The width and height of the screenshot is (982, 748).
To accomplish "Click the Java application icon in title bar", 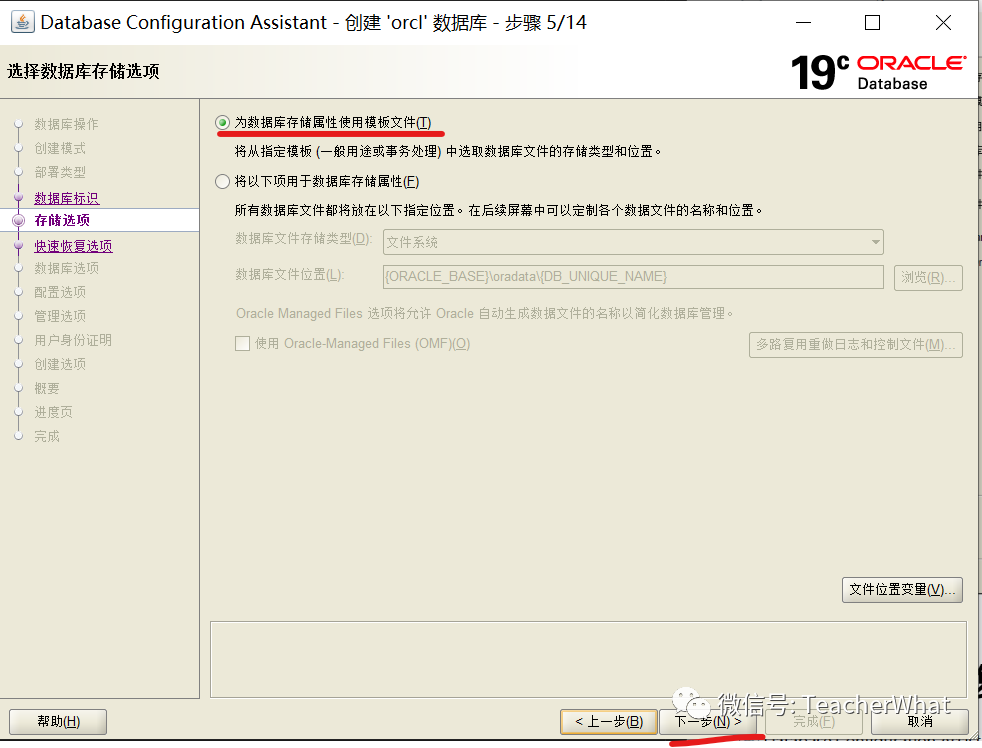I will [22, 22].
